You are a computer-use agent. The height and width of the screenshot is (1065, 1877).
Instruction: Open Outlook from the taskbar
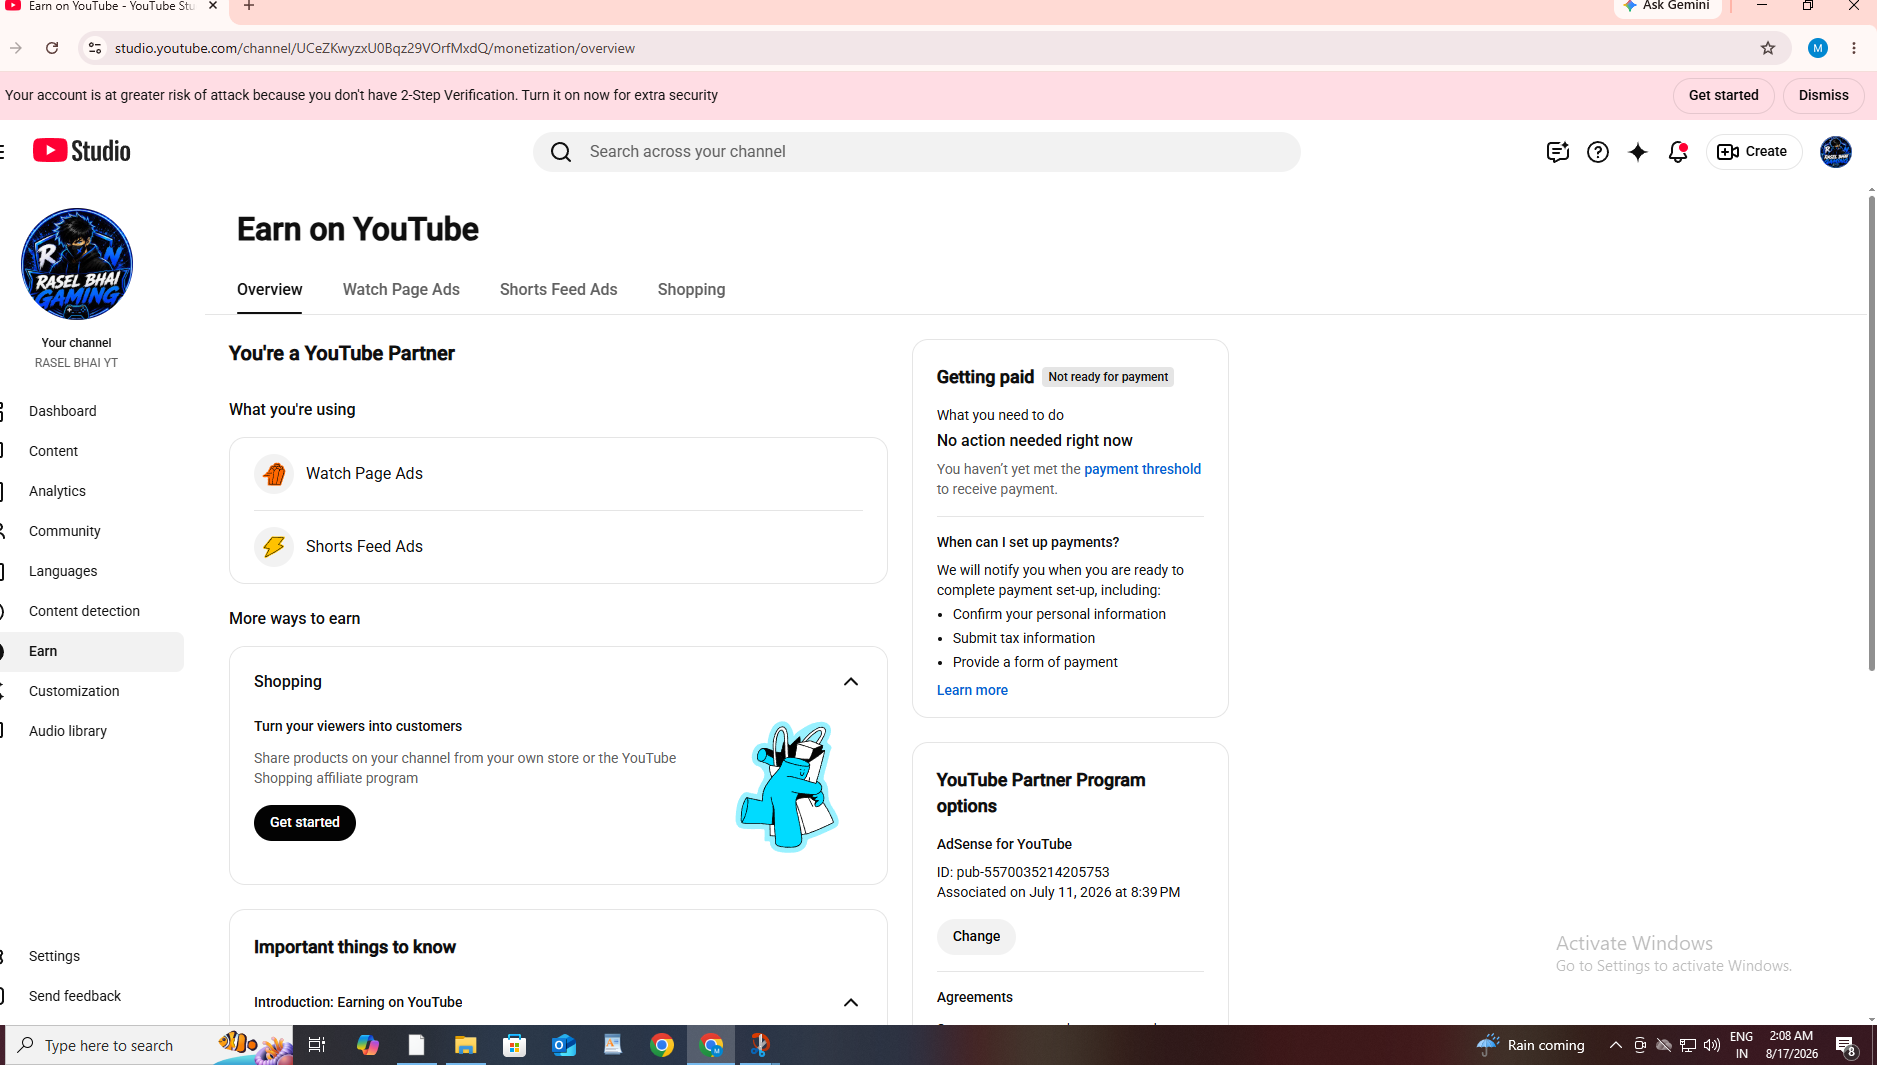tap(564, 1045)
